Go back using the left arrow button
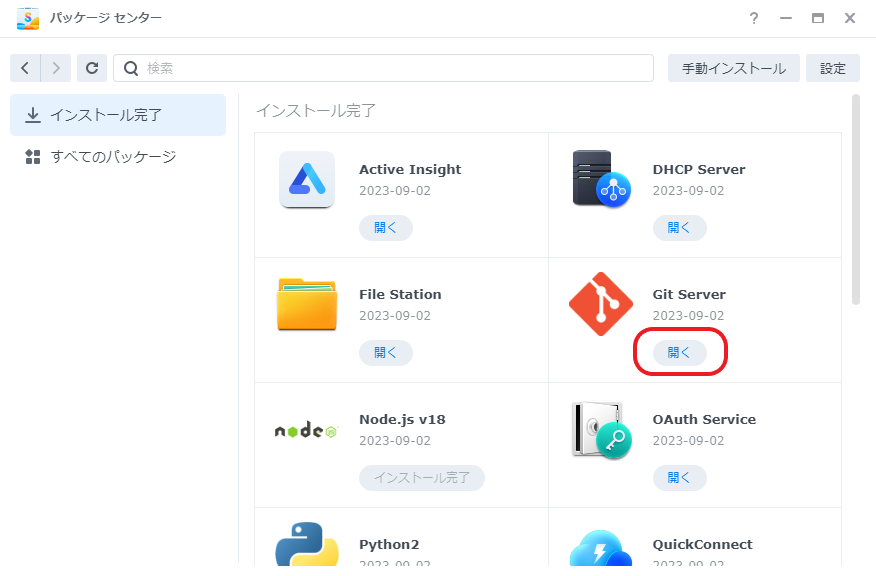Viewport: 876px width, 576px height. (x=25, y=68)
